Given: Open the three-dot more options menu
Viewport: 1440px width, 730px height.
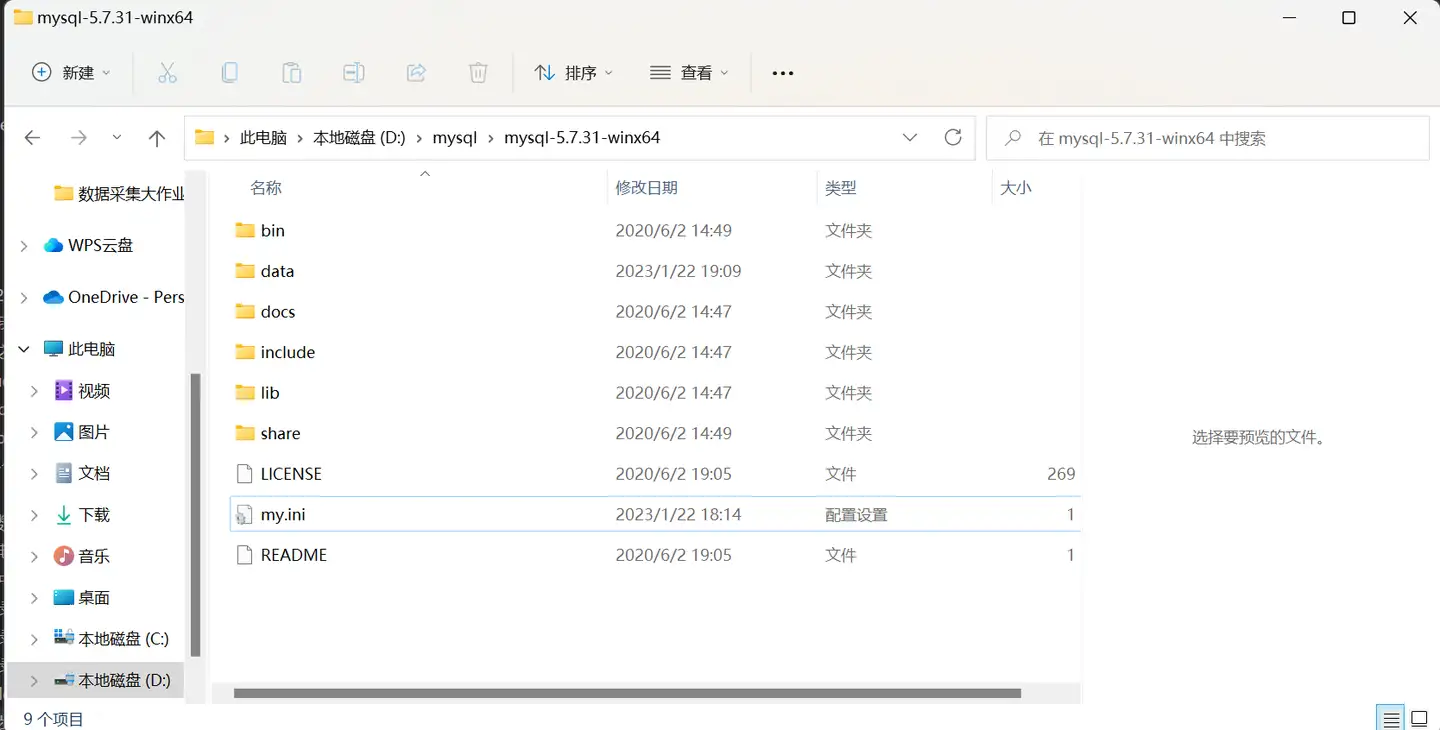Looking at the screenshot, I should (783, 73).
